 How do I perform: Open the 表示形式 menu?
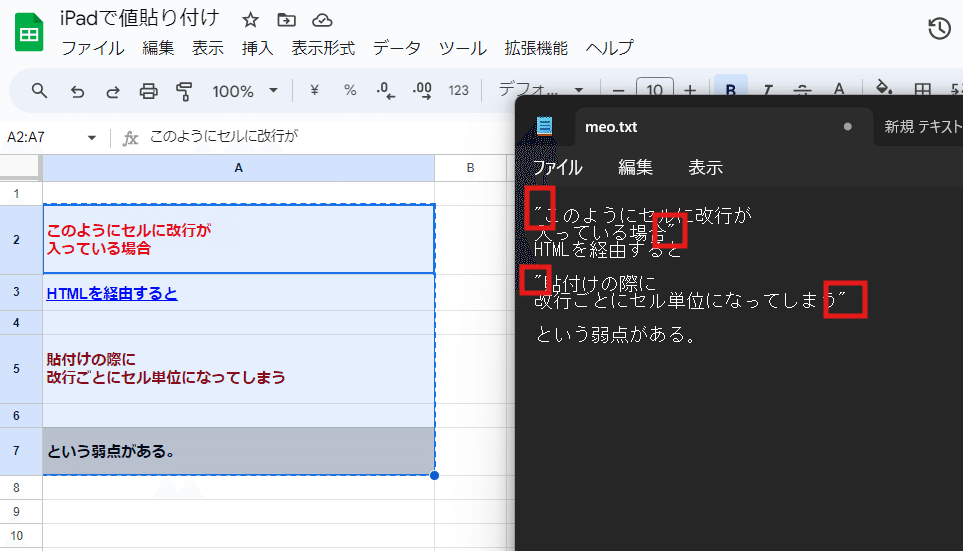pos(323,48)
